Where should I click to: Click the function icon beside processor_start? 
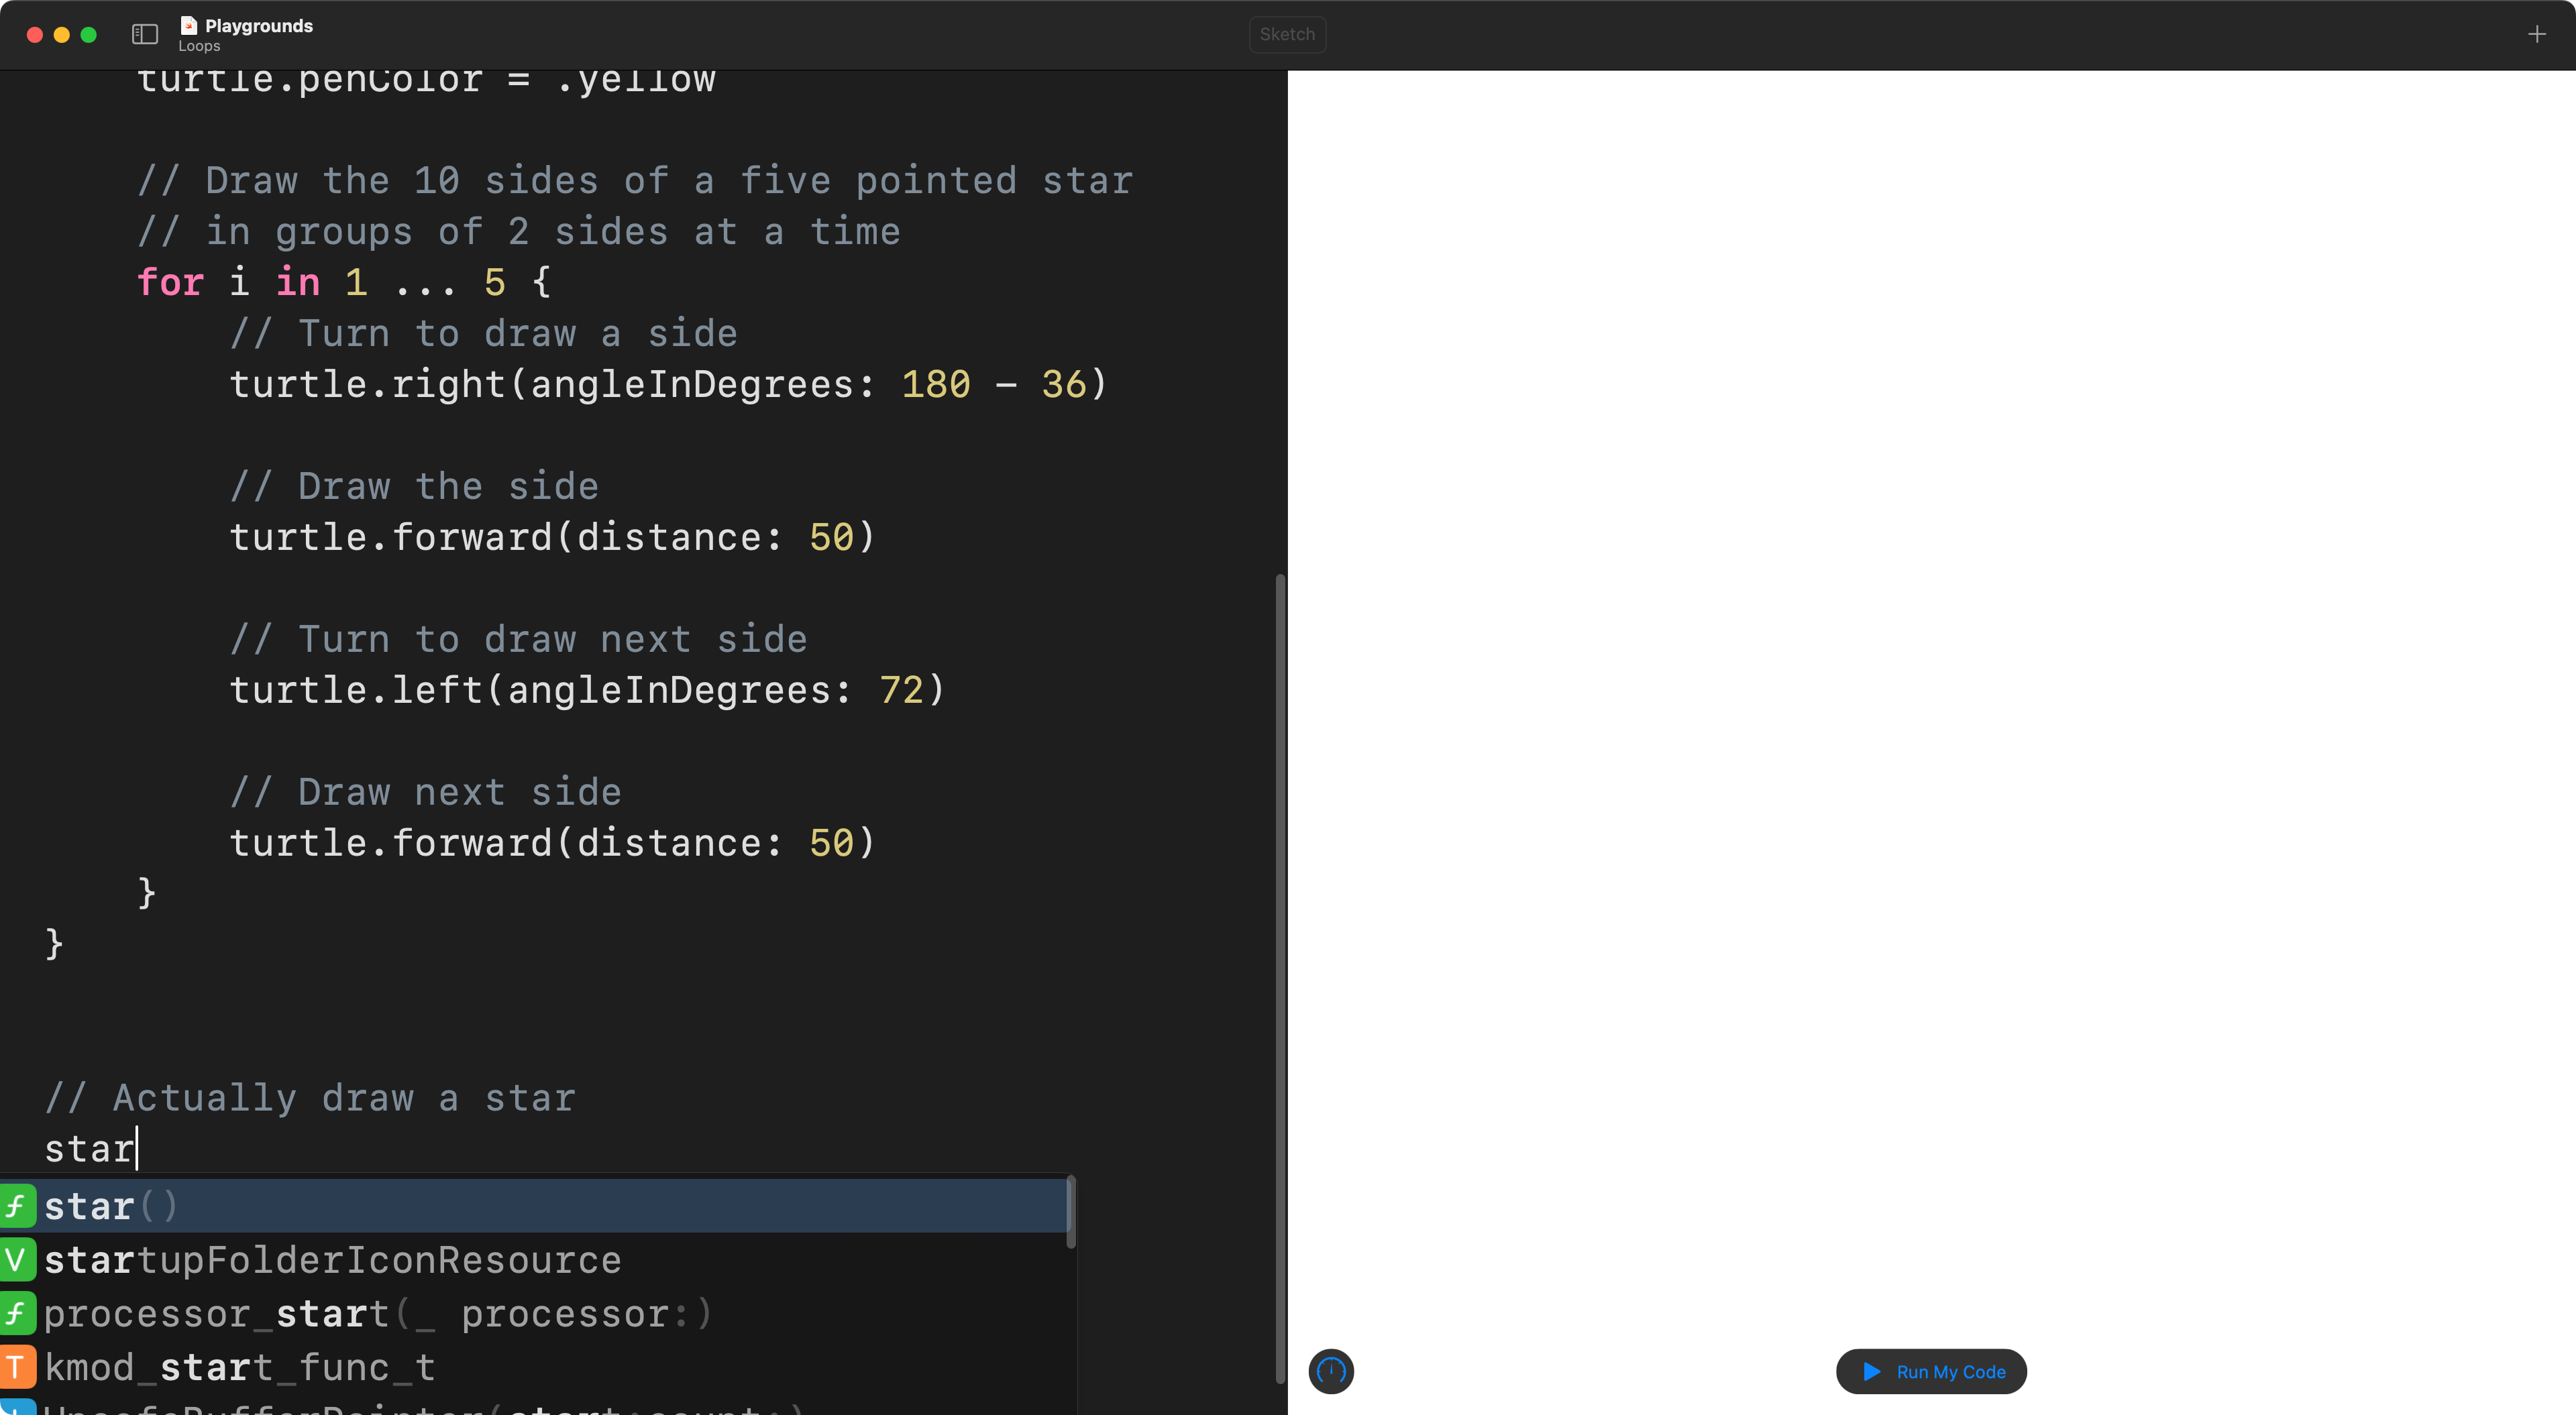coord(17,1313)
